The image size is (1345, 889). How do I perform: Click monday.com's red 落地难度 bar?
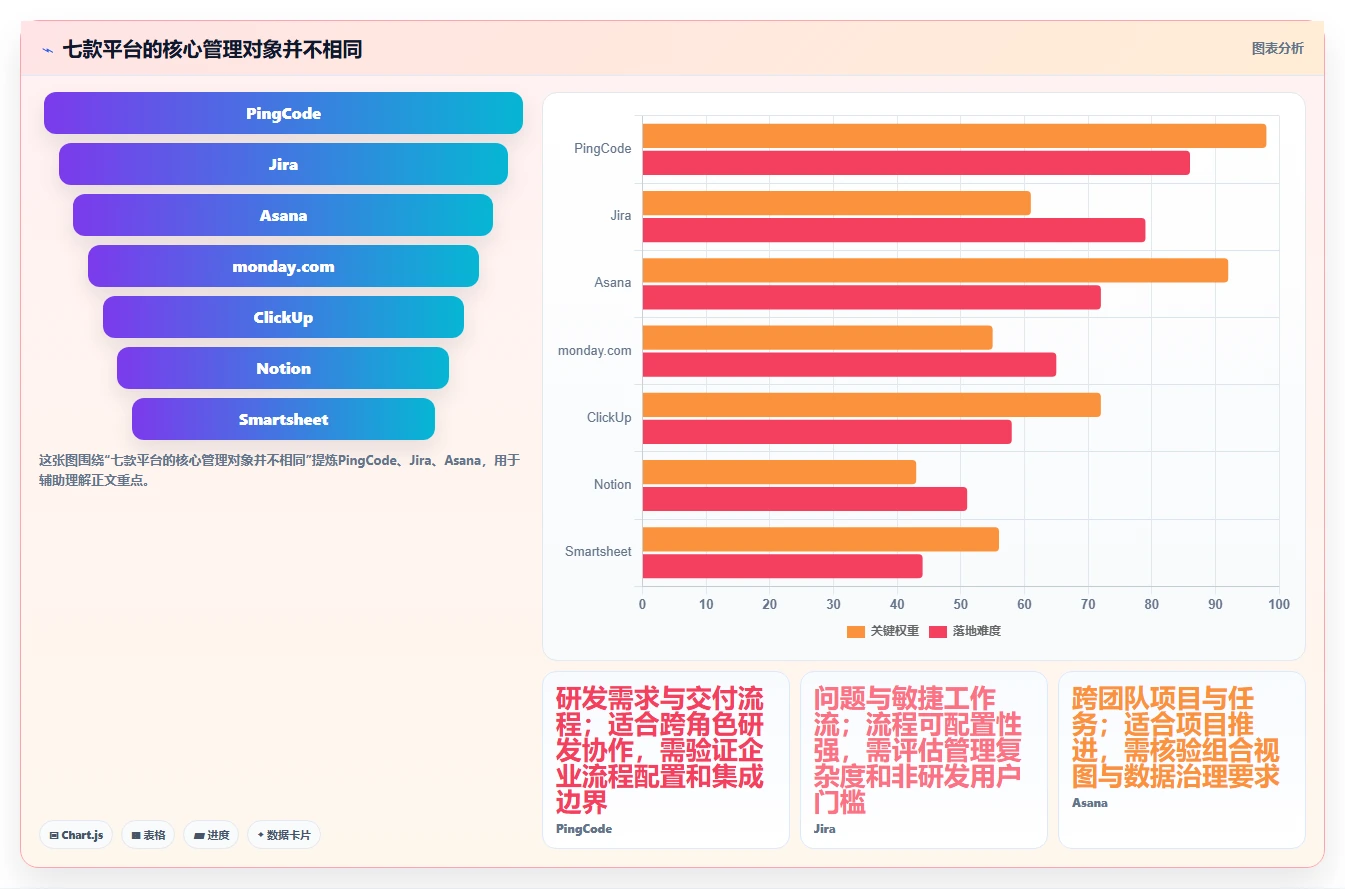click(849, 364)
